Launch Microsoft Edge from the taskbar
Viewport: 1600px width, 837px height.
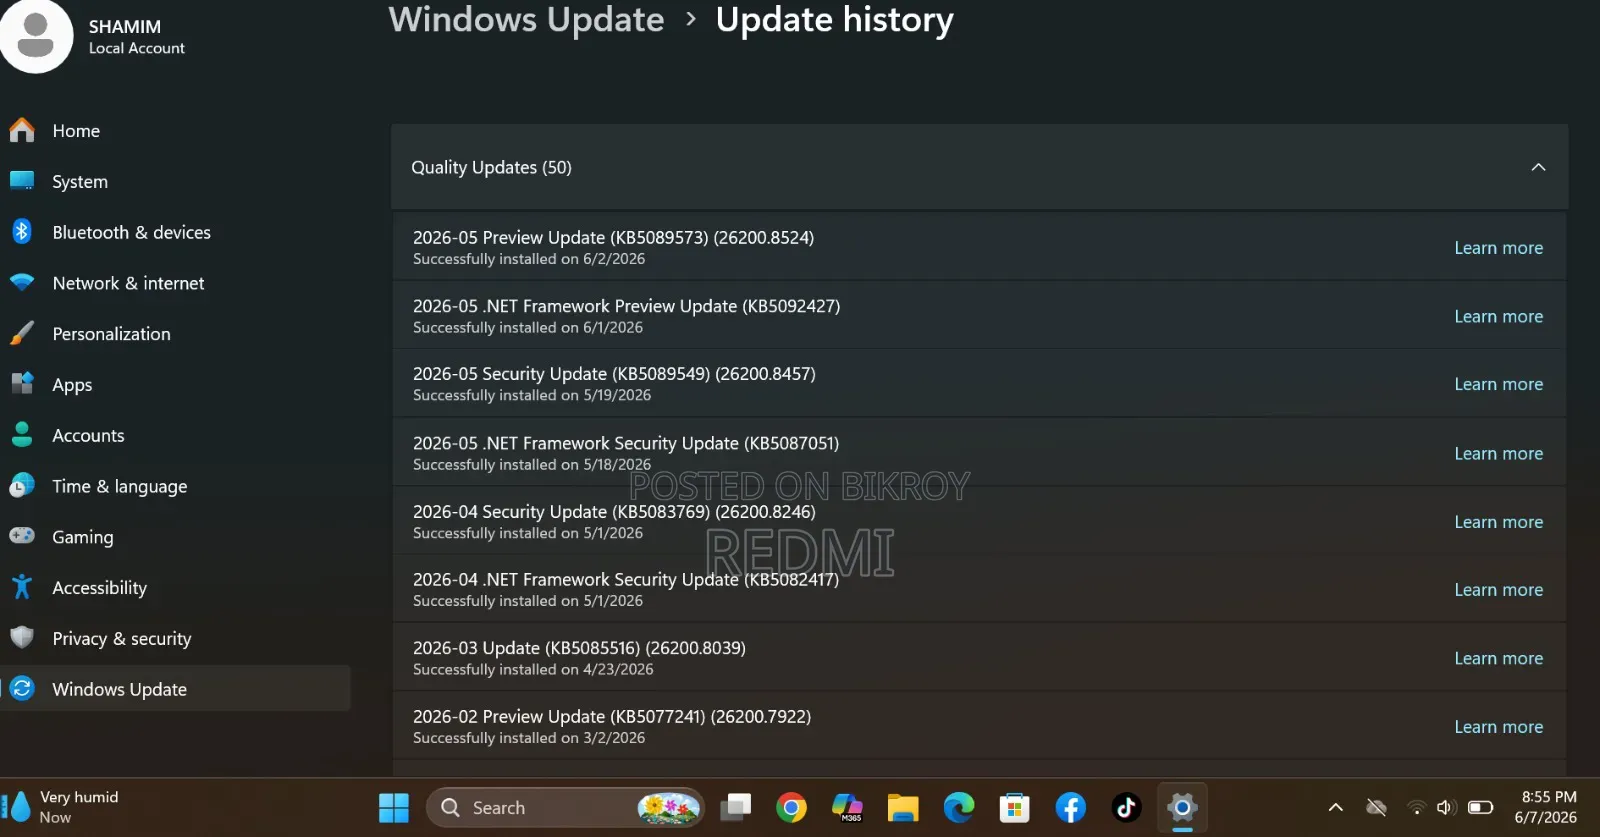tap(959, 808)
